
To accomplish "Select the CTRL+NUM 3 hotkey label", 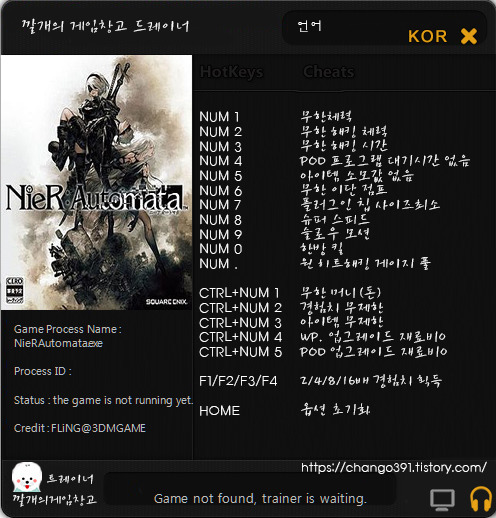I will pos(240,323).
